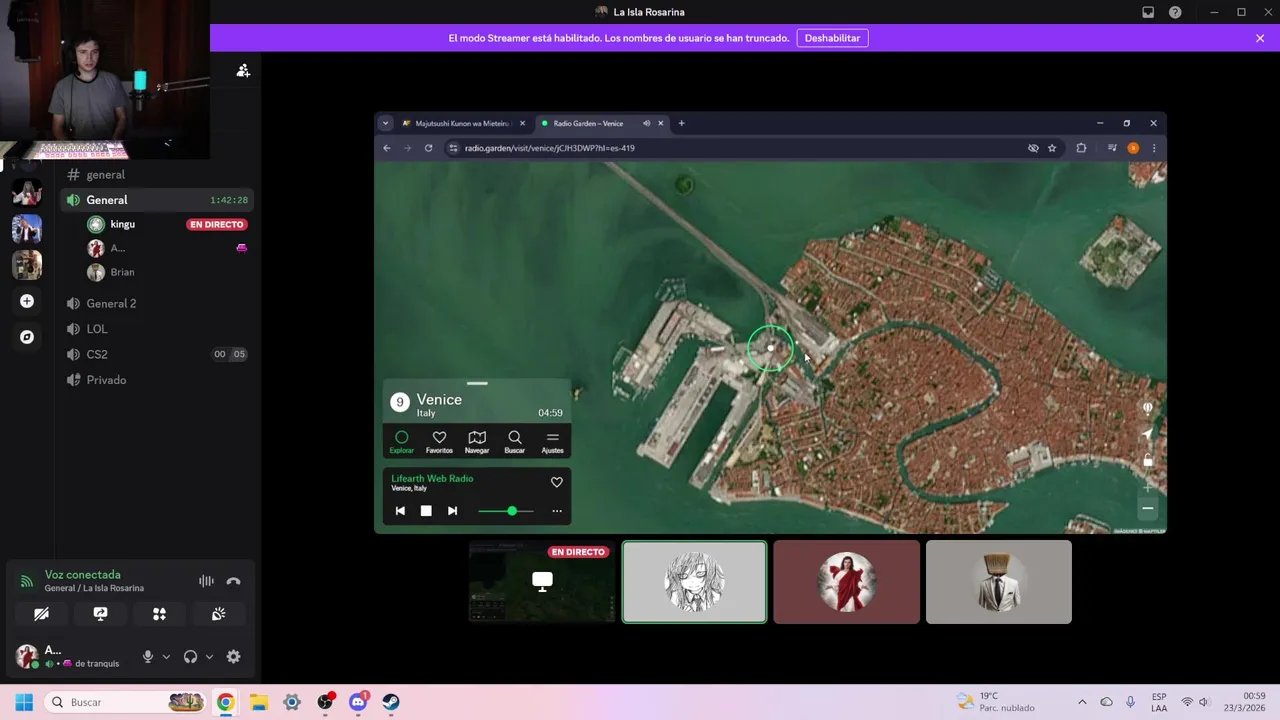Image resolution: width=1280 pixels, height=720 pixels.
Task: Turn on camera in voice panel
Action: (x=41, y=614)
